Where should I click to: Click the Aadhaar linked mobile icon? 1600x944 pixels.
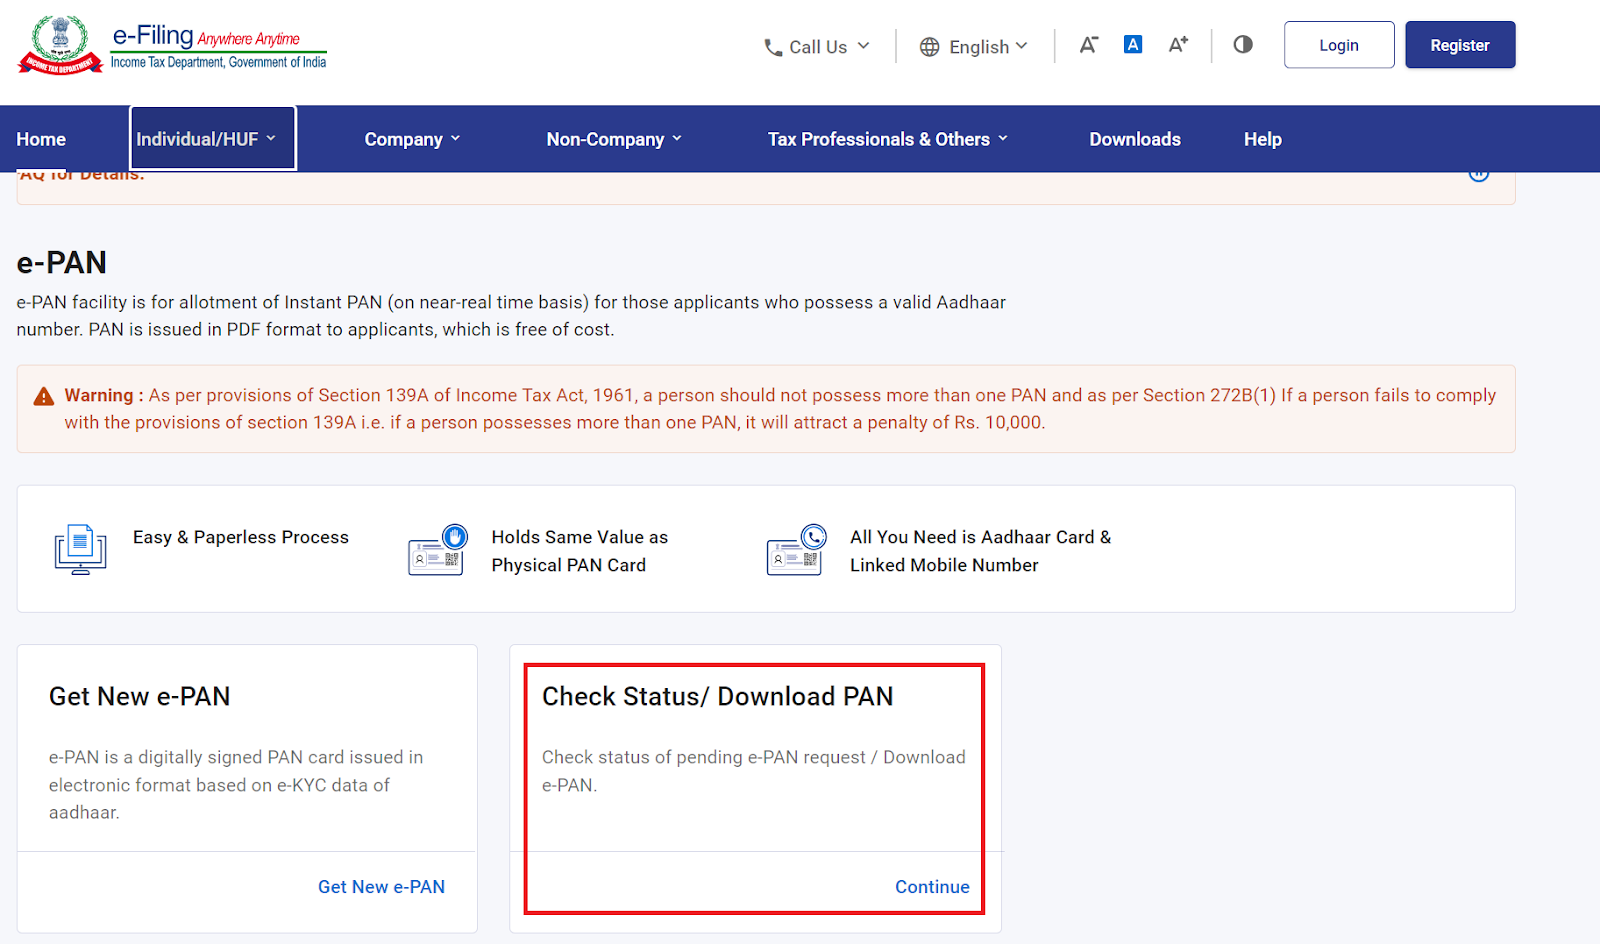click(x=796, y=550)
